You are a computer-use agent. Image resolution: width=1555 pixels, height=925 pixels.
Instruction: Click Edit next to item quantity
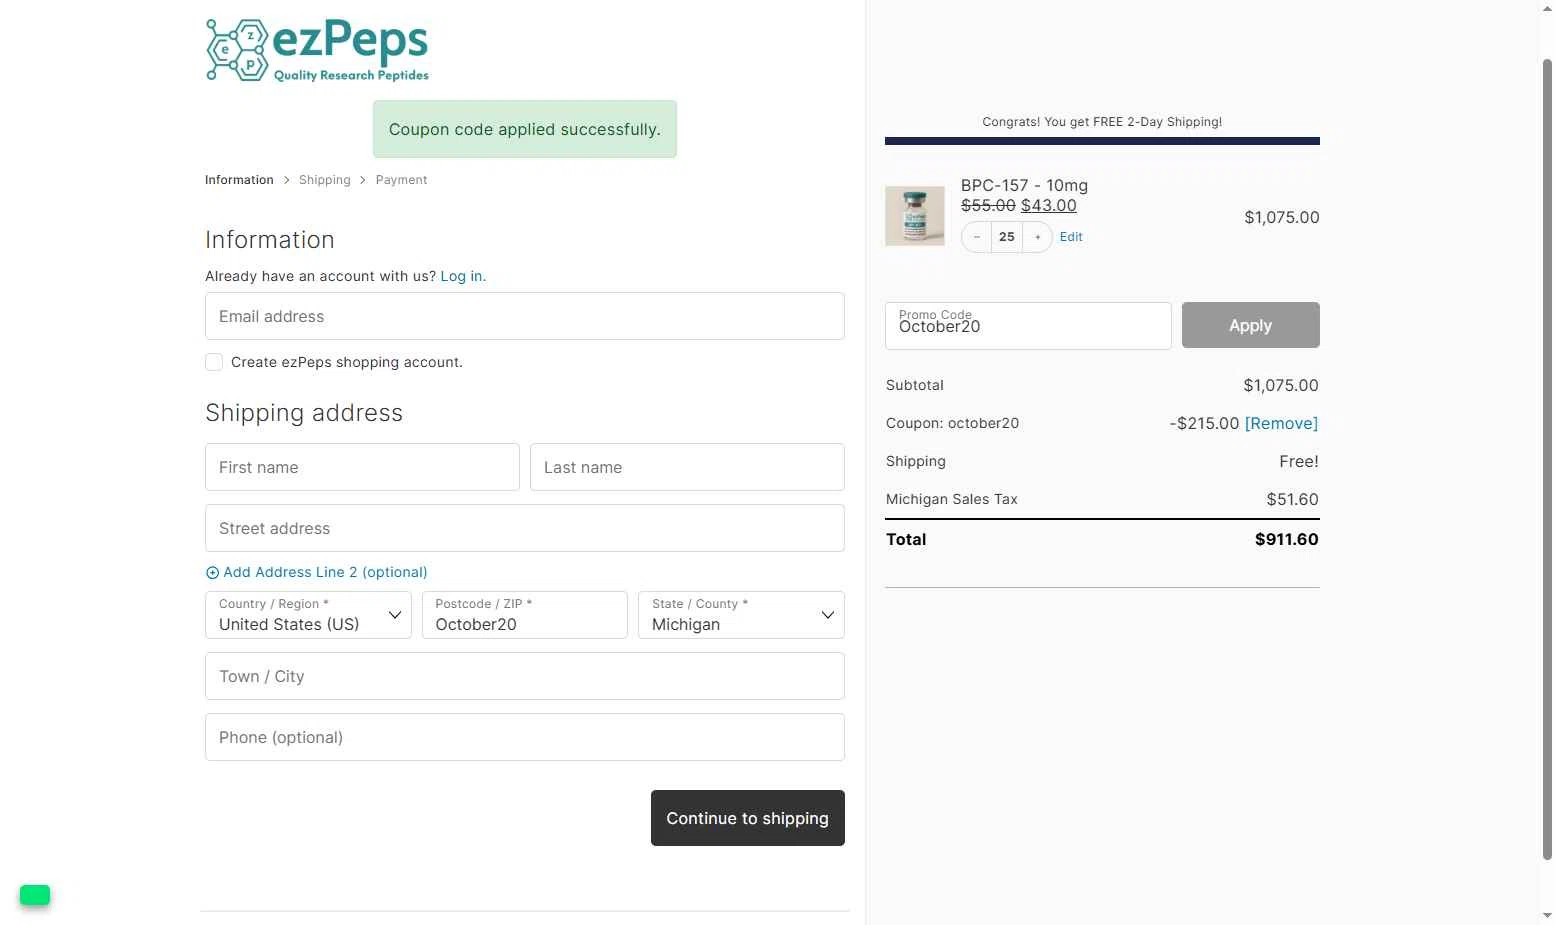coord(1071,237)
